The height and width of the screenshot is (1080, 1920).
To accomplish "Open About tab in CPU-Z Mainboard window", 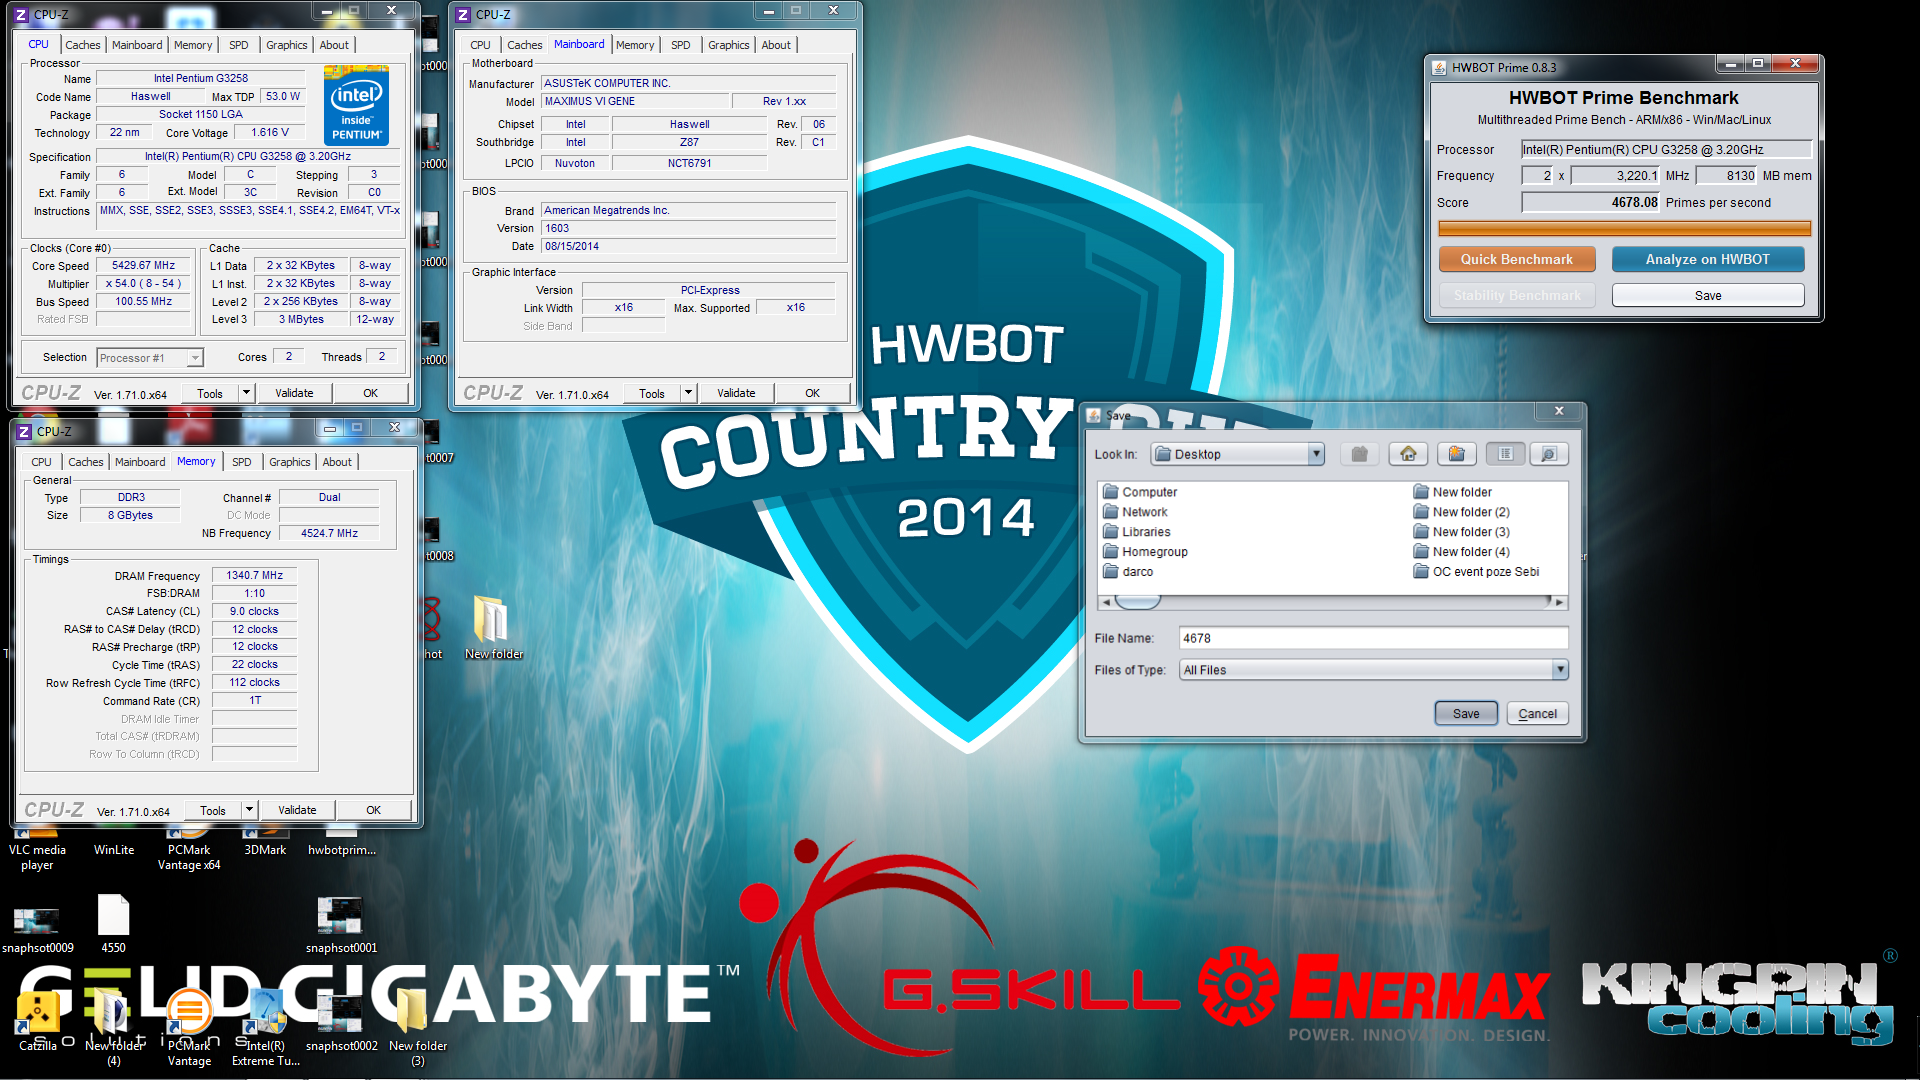I will click(776, 45).
